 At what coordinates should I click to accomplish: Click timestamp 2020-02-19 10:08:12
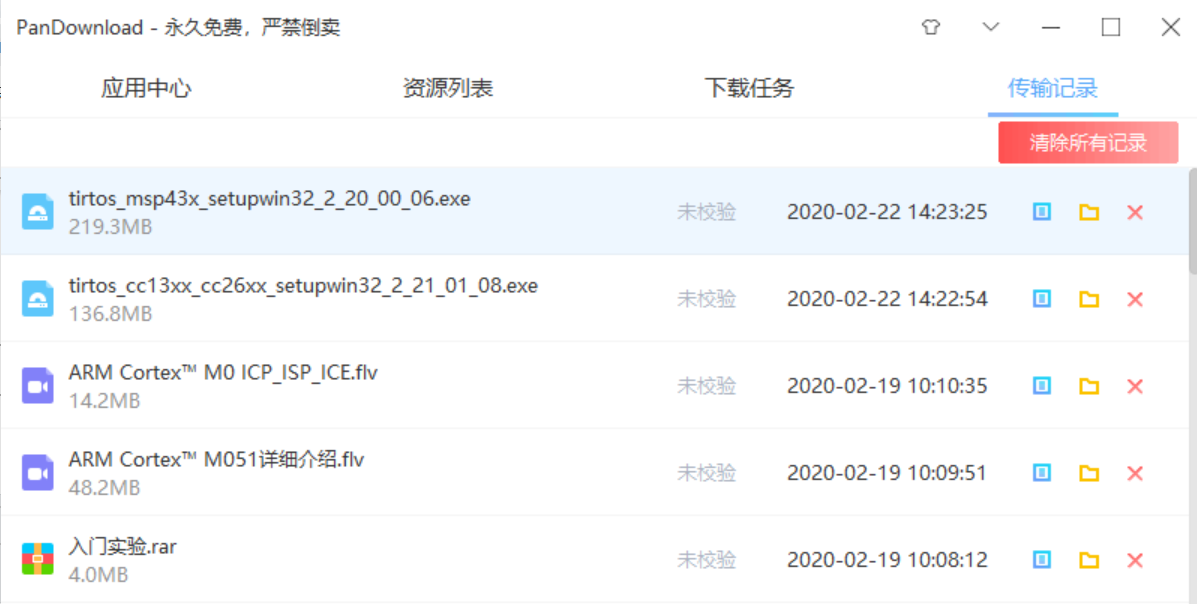click(887, 560)
